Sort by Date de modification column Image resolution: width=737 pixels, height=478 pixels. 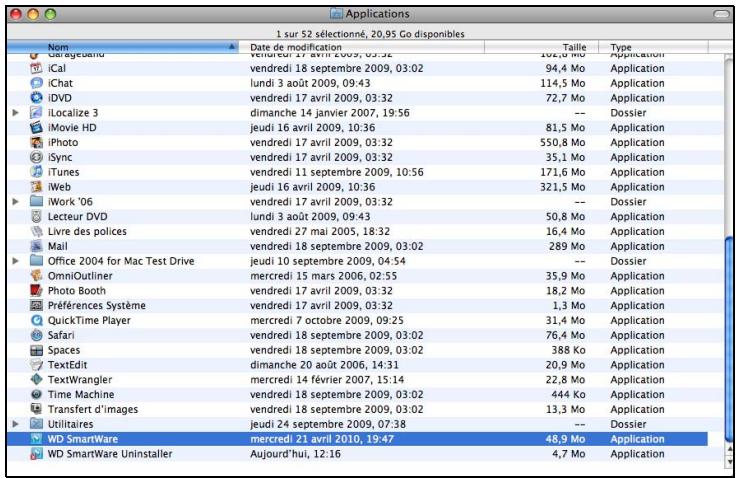click(x=361, y=47)
